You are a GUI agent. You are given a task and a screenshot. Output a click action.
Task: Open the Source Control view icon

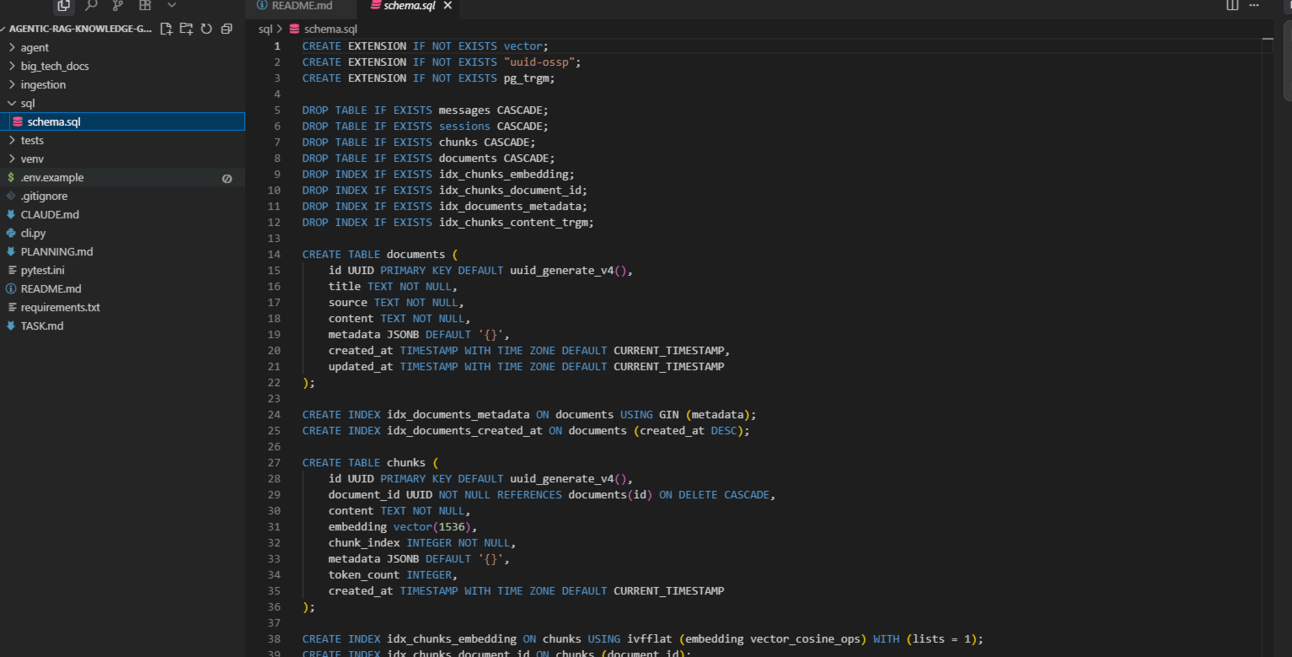[118, 6]
